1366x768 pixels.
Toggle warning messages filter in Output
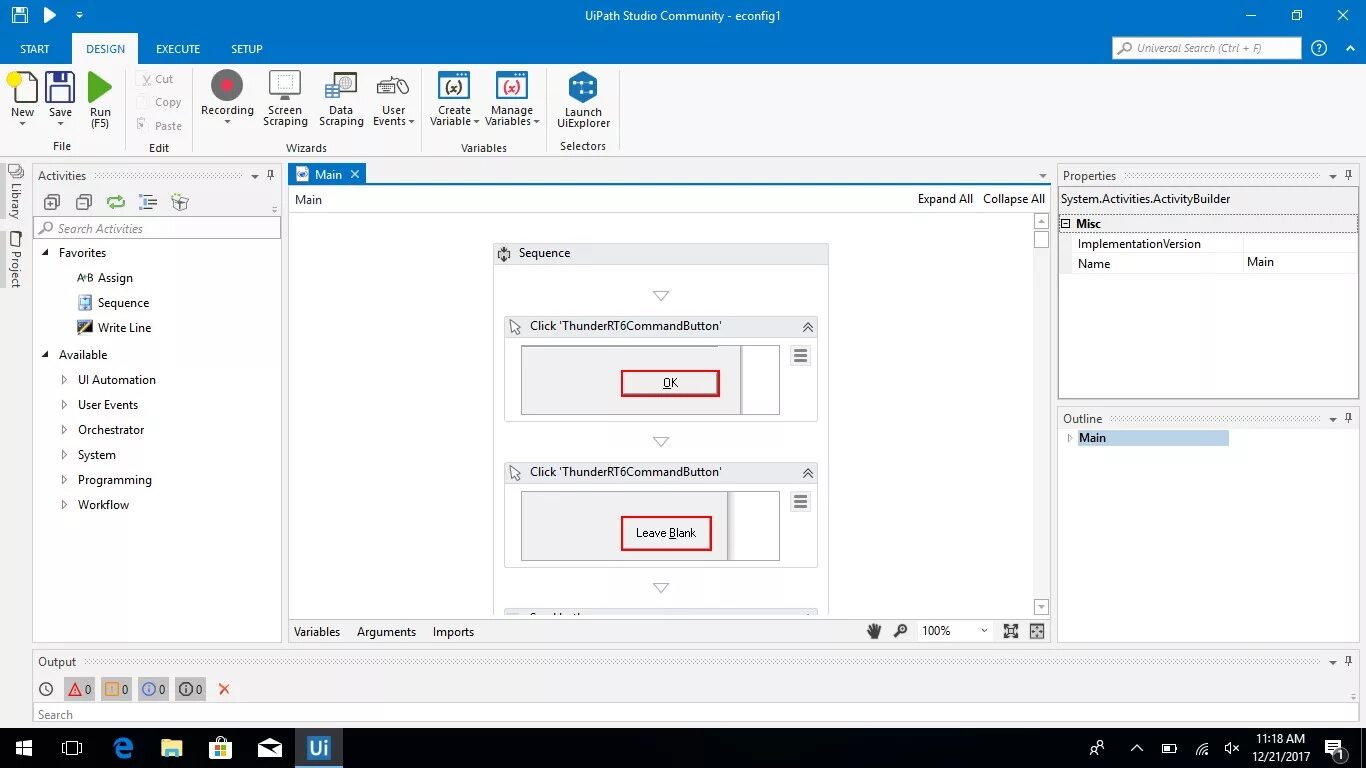point(116,689)
